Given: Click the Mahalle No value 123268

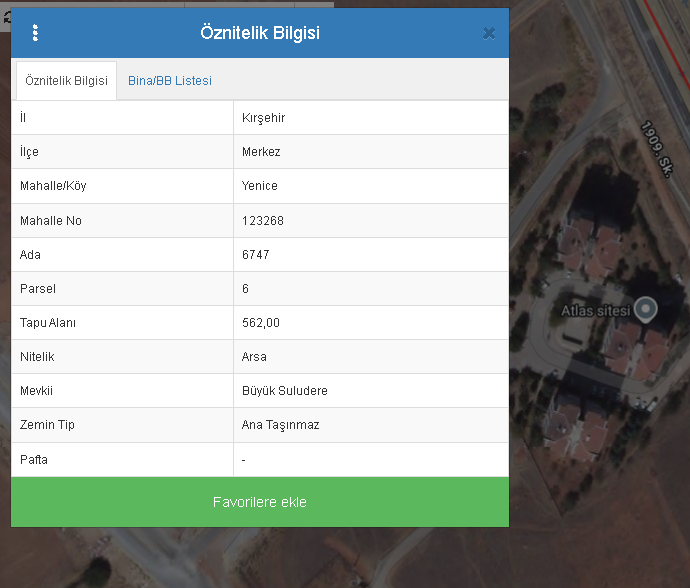Looking at the screenshot, I should pos(263,220).
